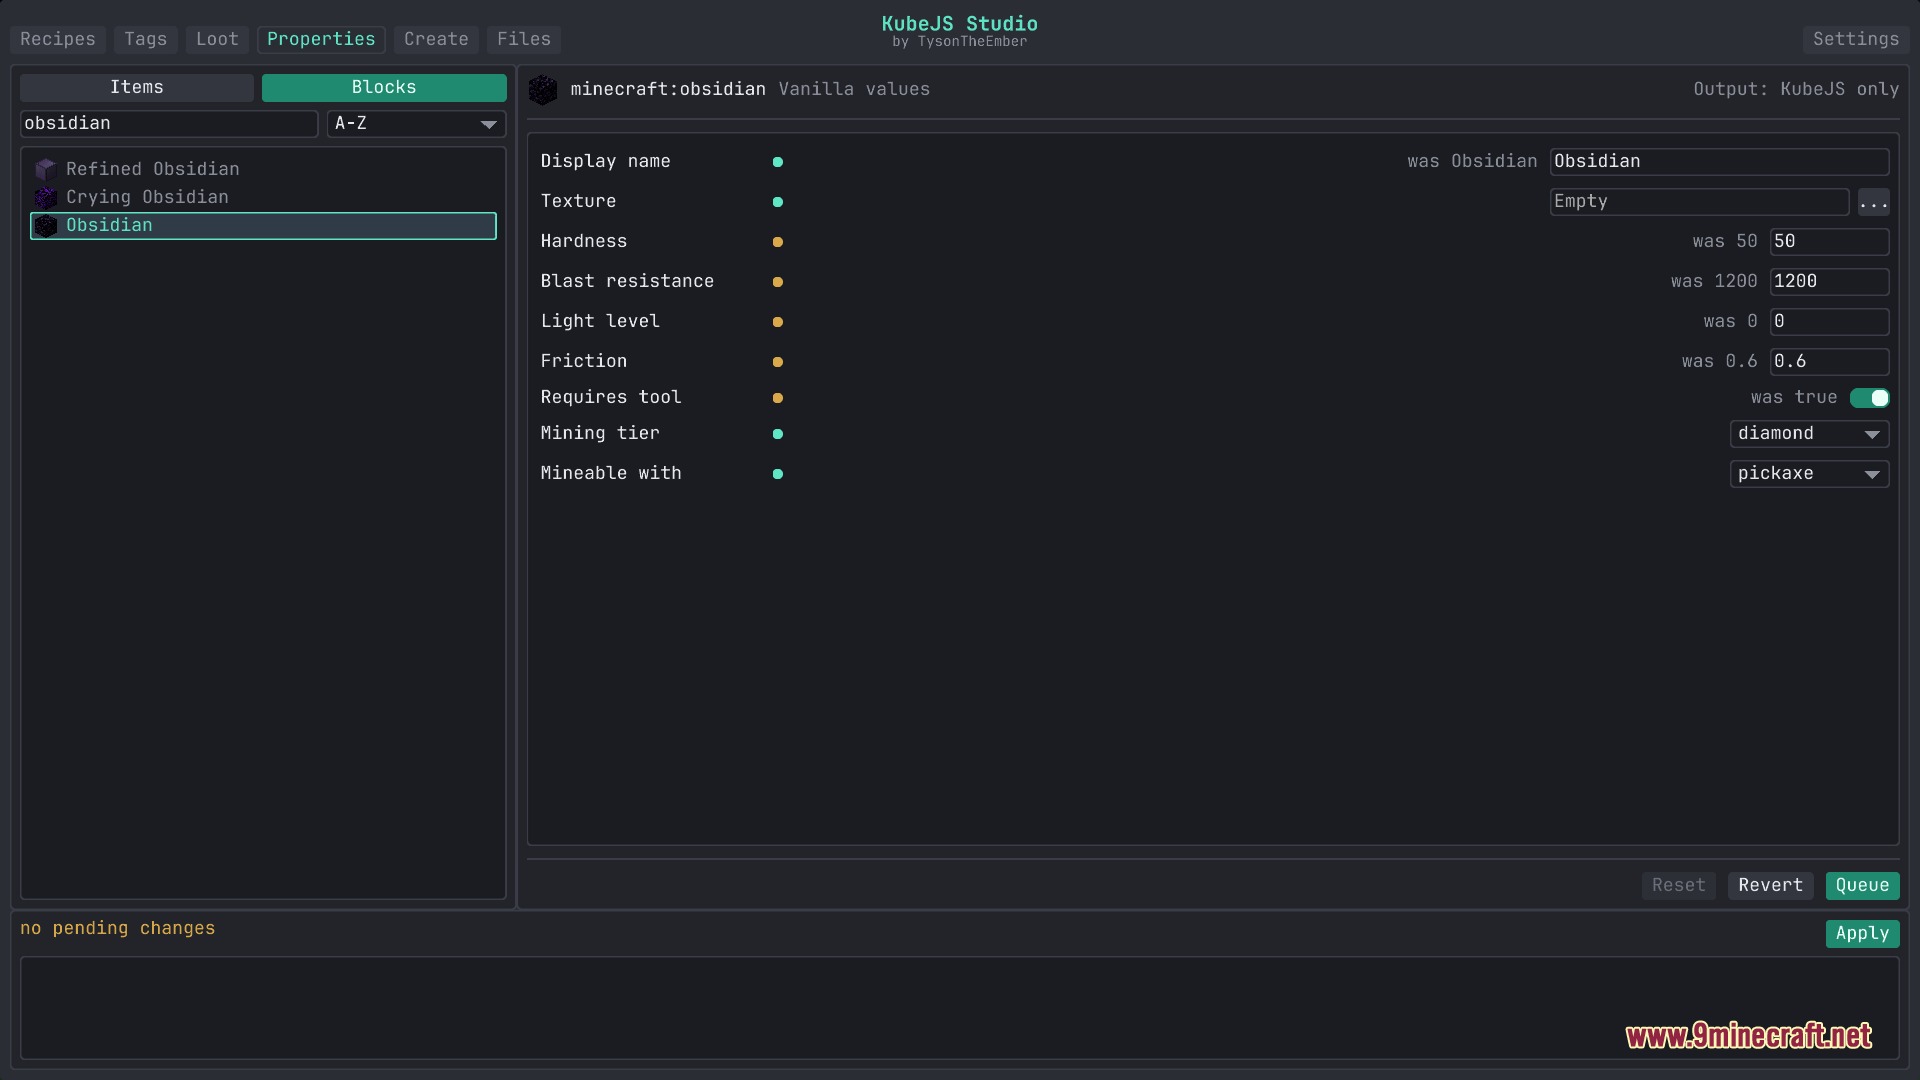The width and height of the screenshot is (1920, 1080).
Task: Queue the property changes
Action: click(x=1863, y=886)
